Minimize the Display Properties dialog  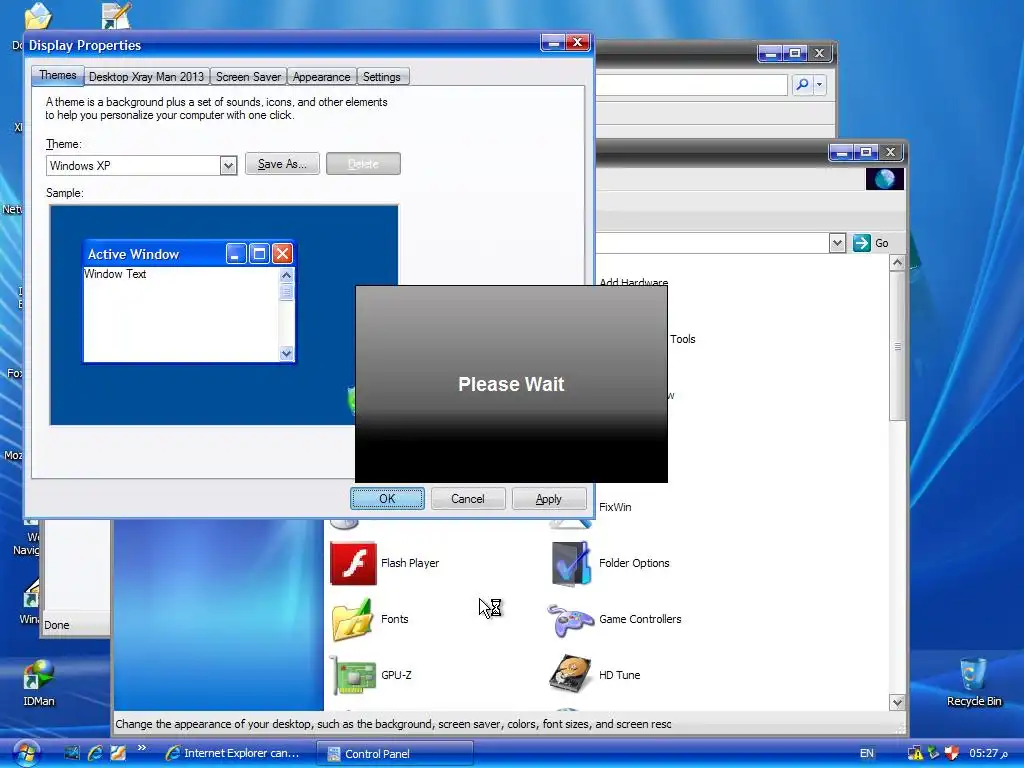(552, 42)
